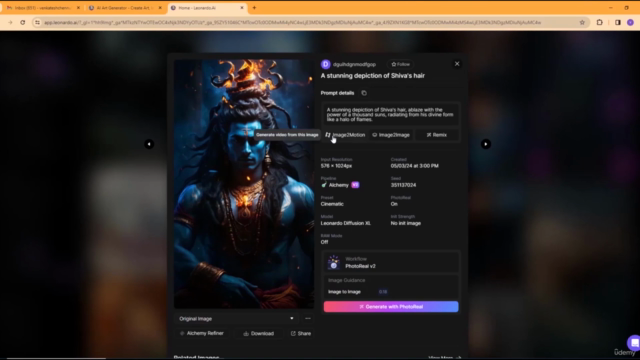Click the Image2Motion button
This screenshot has height=360, width=640.
[x=345, y=135]
